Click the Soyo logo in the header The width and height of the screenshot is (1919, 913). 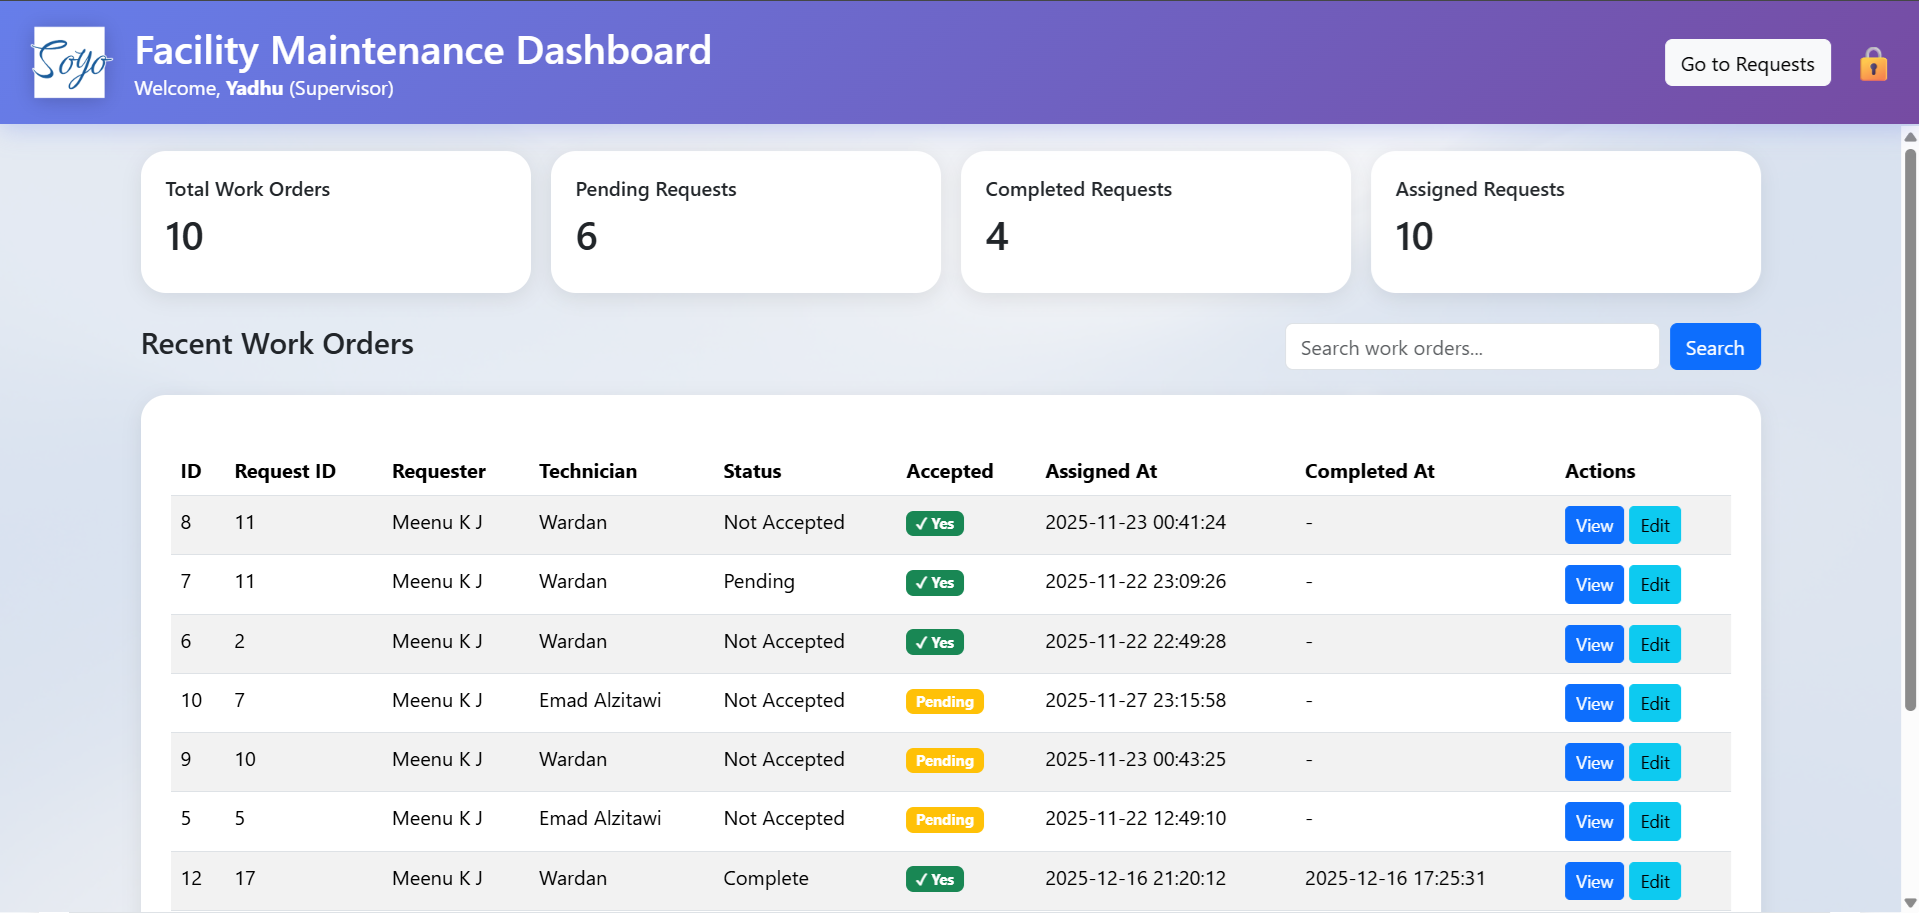coord(70,62)
